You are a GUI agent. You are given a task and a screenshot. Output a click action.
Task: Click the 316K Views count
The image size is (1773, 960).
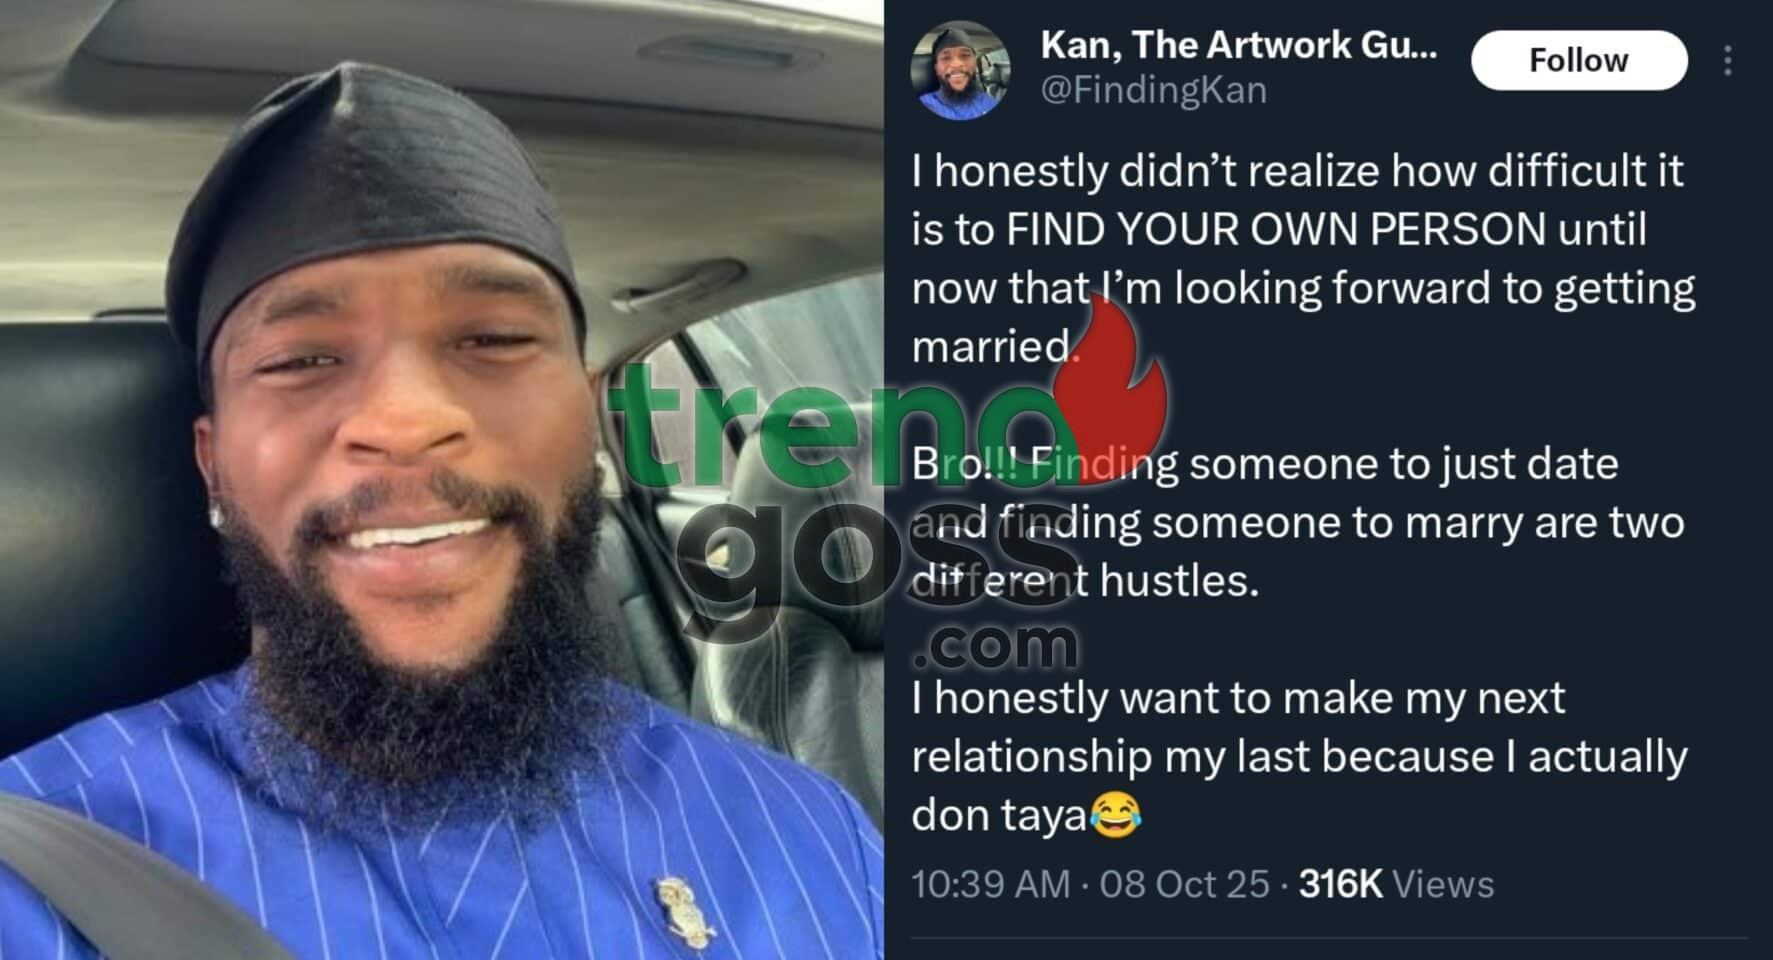pyautogui.click(x=1395, y=884)
